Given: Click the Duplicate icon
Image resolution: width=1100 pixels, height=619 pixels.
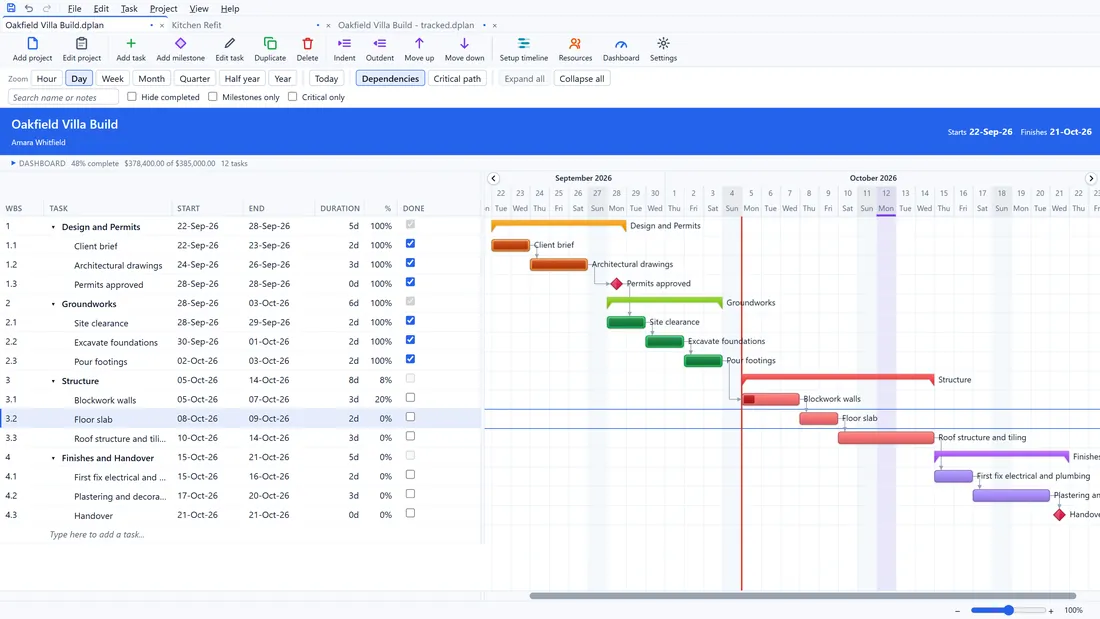Looking at the screenshot, I should [270, 44].
